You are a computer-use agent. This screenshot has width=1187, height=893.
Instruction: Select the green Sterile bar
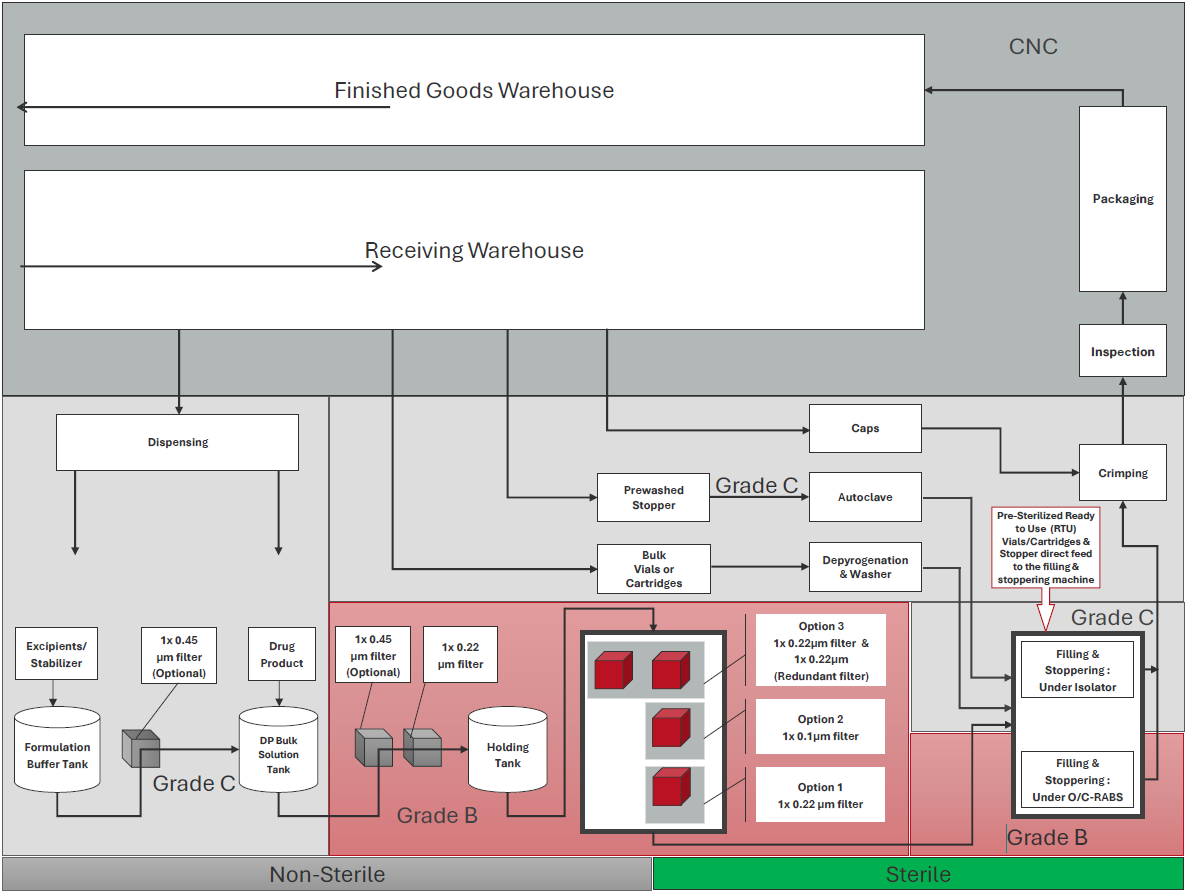918,875
